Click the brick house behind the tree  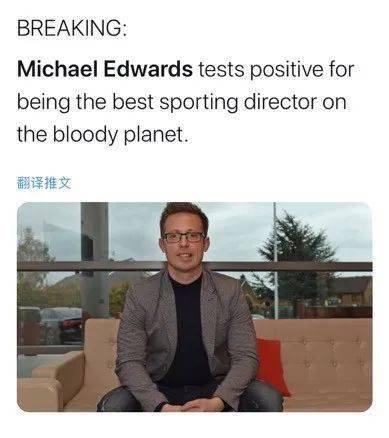pos(350,295)
